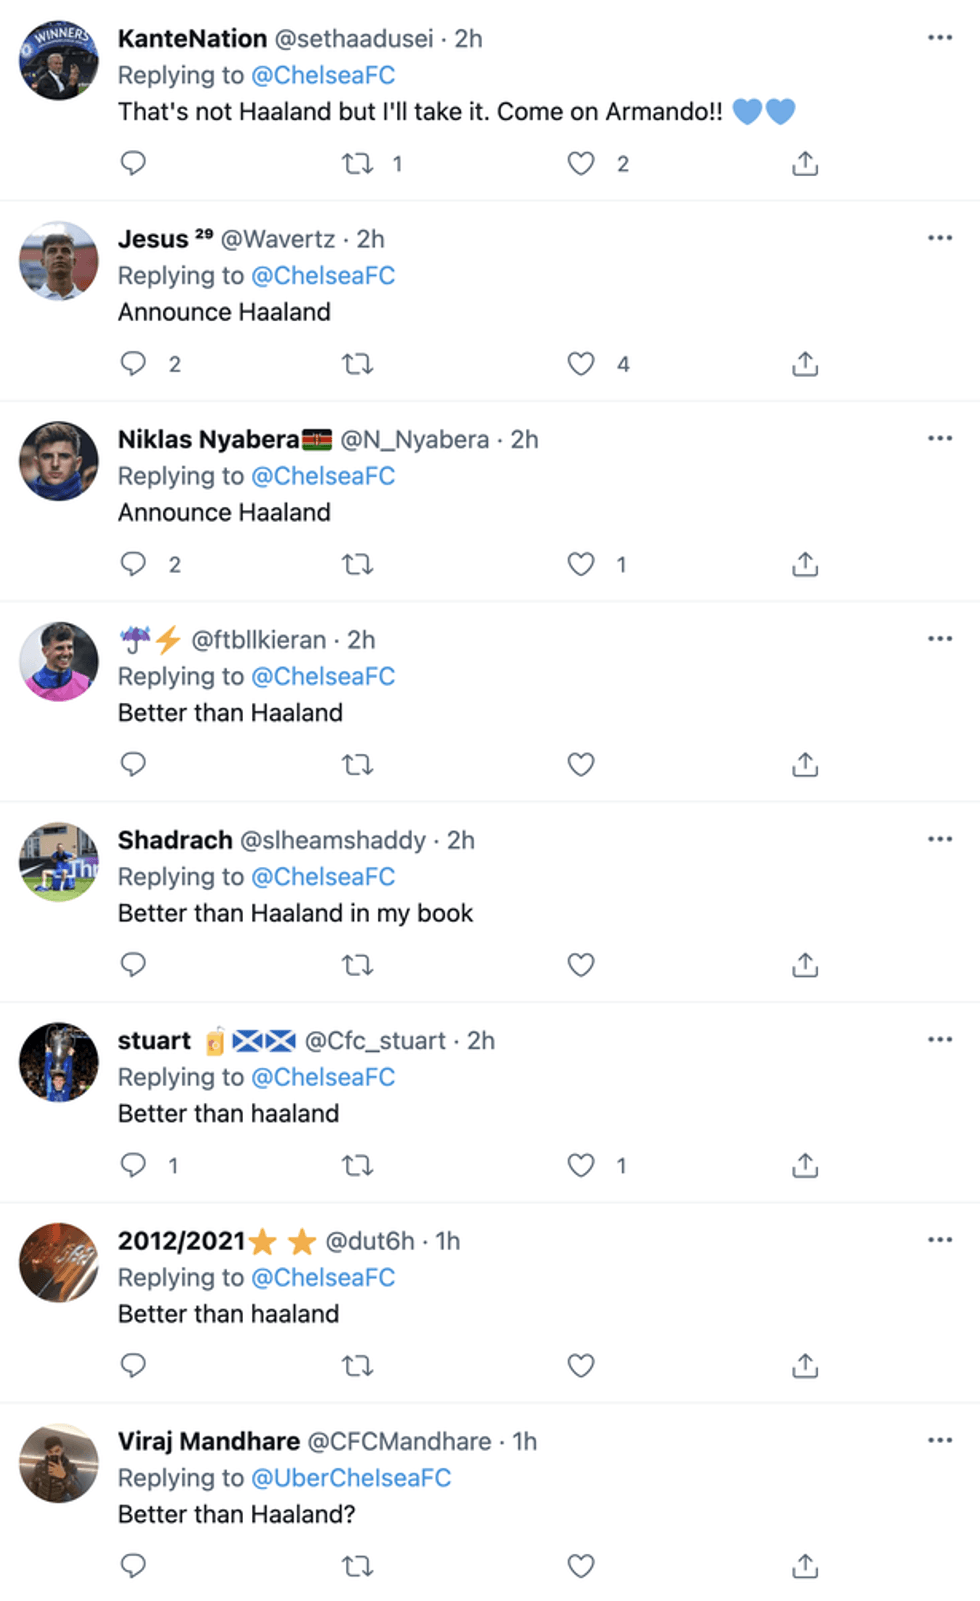This screenshot has height=1601, width=980.
Task: Retweet Shadrach's tweet
Action: point(357,965)
